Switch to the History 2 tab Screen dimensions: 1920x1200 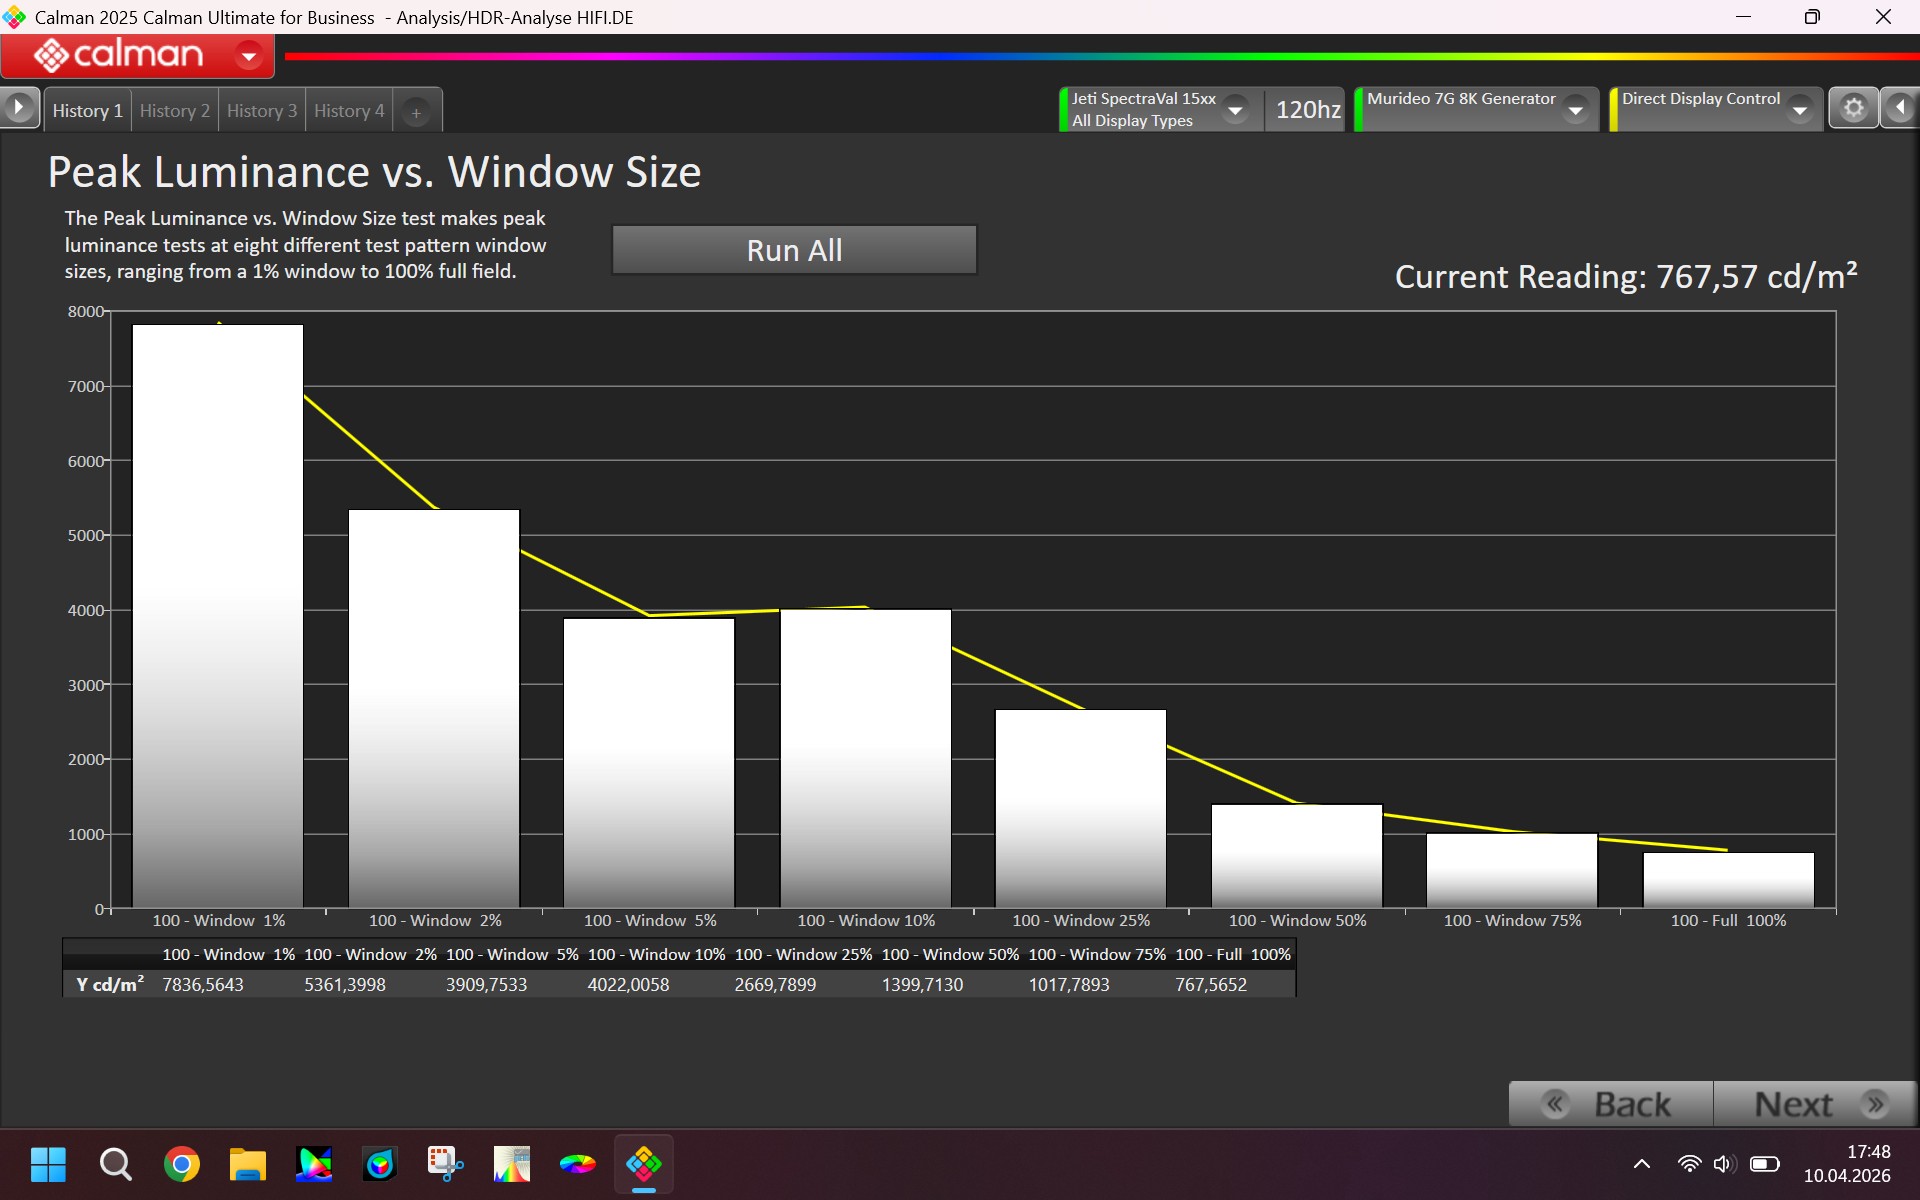174,111
